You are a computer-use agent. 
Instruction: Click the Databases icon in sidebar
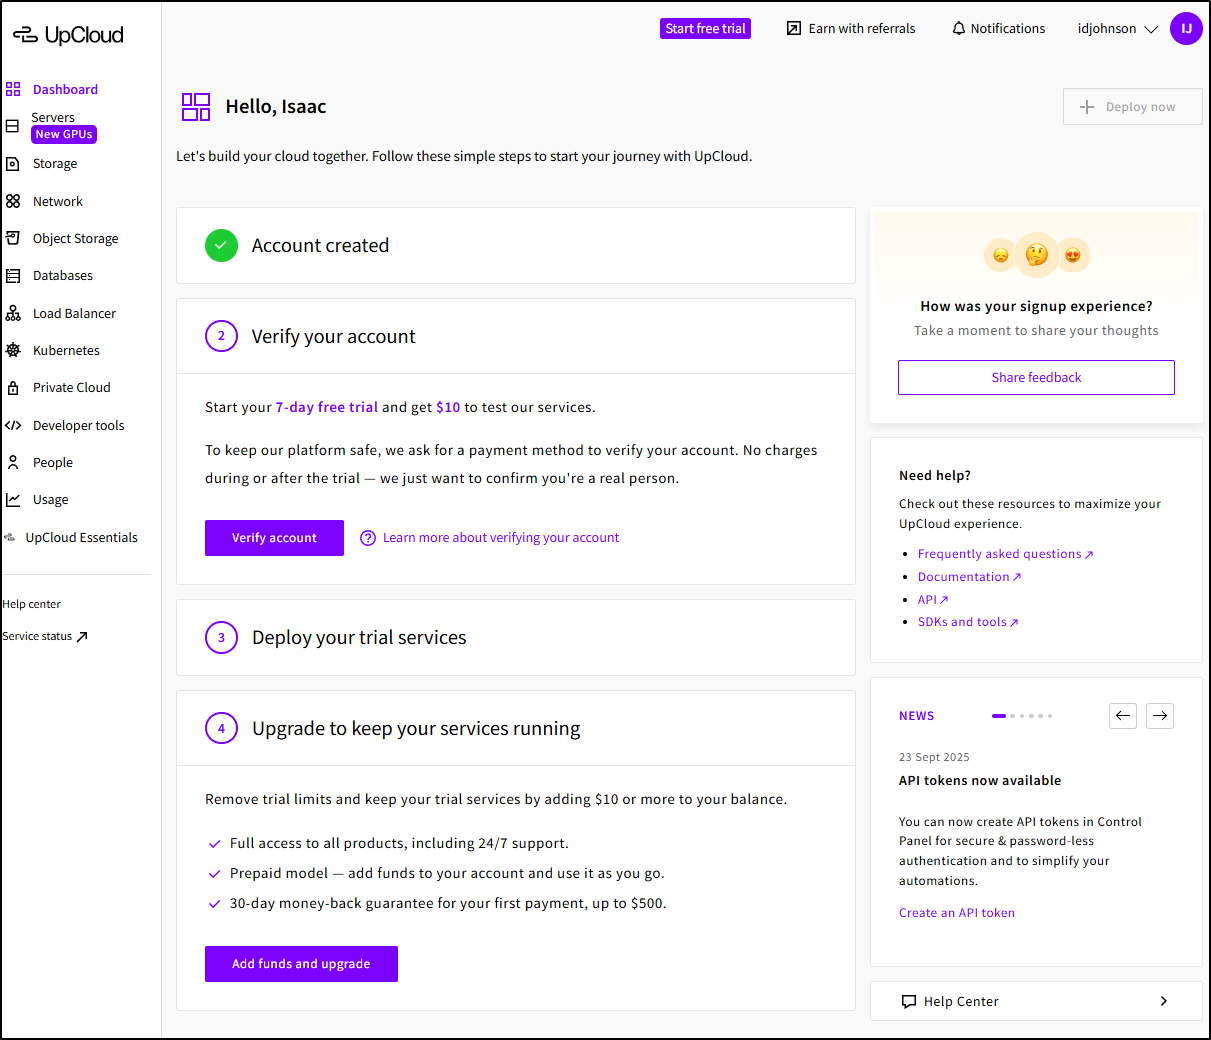click(13, 276)
